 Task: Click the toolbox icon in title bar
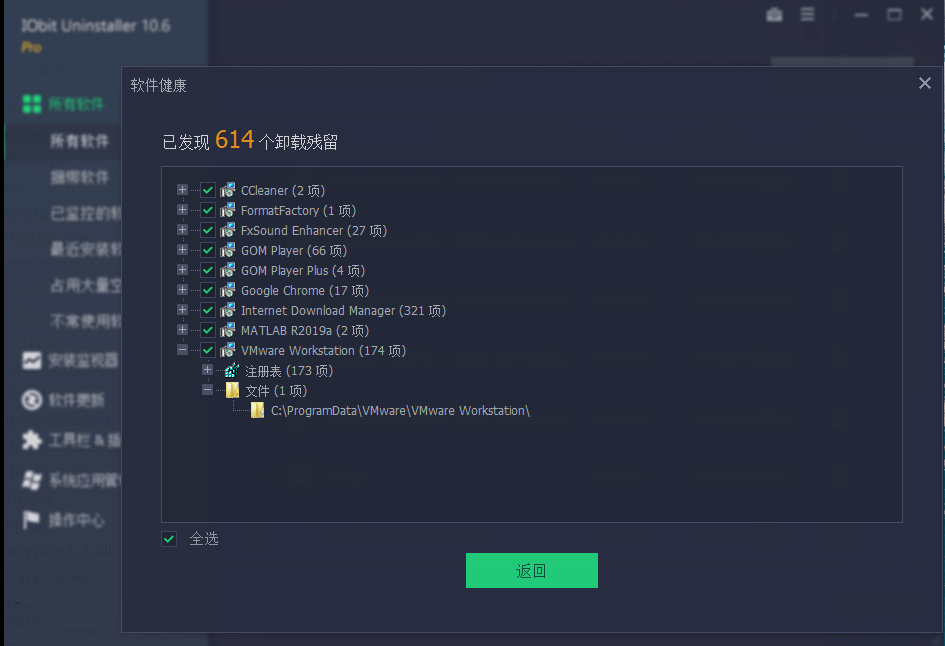coord(774,14)
